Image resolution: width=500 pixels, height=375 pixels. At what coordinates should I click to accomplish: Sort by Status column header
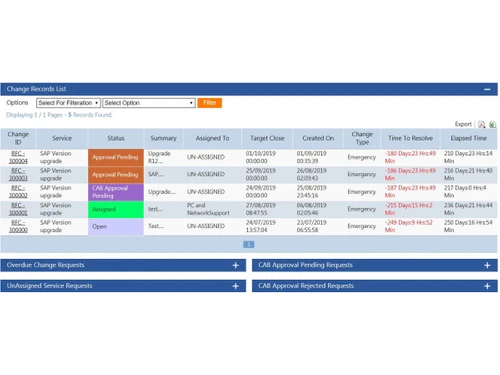click(116, 138)
